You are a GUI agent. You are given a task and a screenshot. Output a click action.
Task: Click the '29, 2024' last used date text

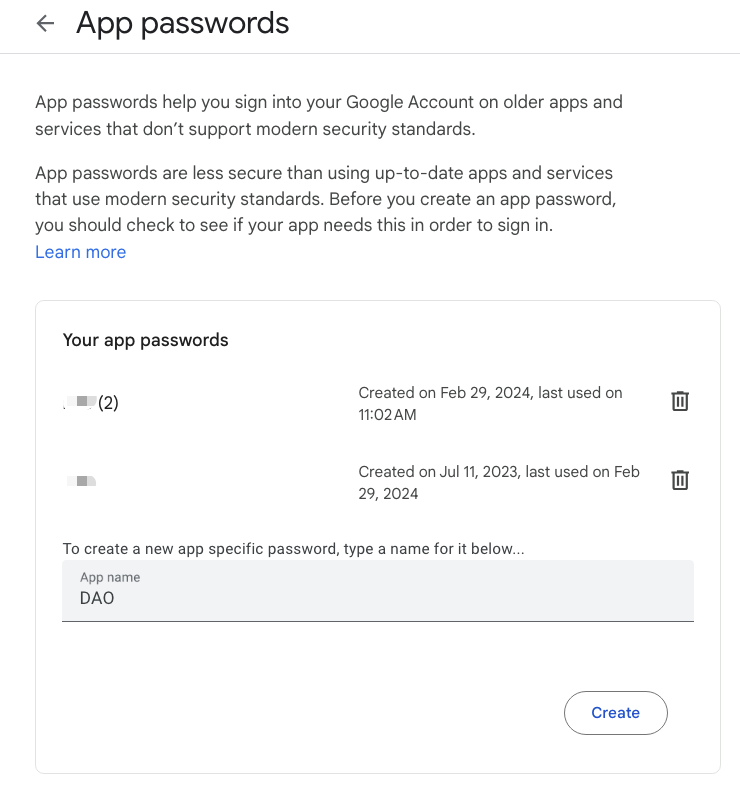pyautogui.click(x=388, y=494)
